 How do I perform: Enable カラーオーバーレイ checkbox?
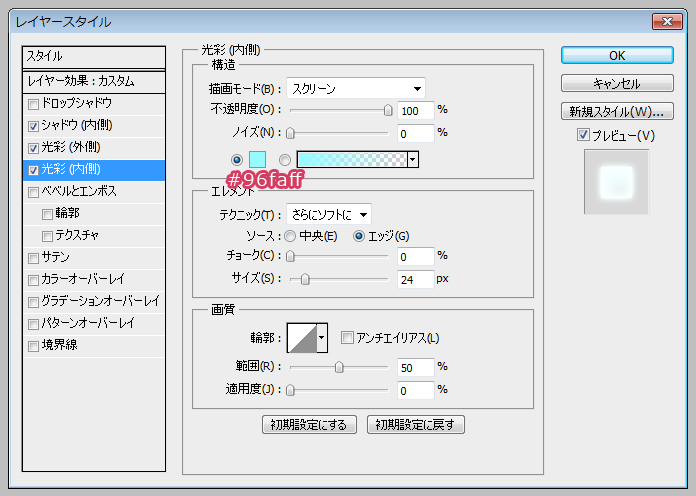(33, 280)
